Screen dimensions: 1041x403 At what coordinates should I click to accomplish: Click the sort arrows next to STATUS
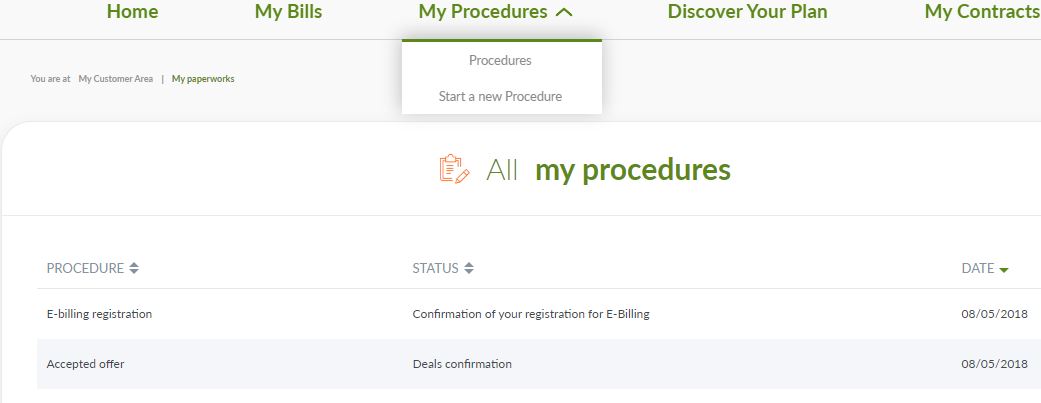pyautogui.click(x=469, y=268)
